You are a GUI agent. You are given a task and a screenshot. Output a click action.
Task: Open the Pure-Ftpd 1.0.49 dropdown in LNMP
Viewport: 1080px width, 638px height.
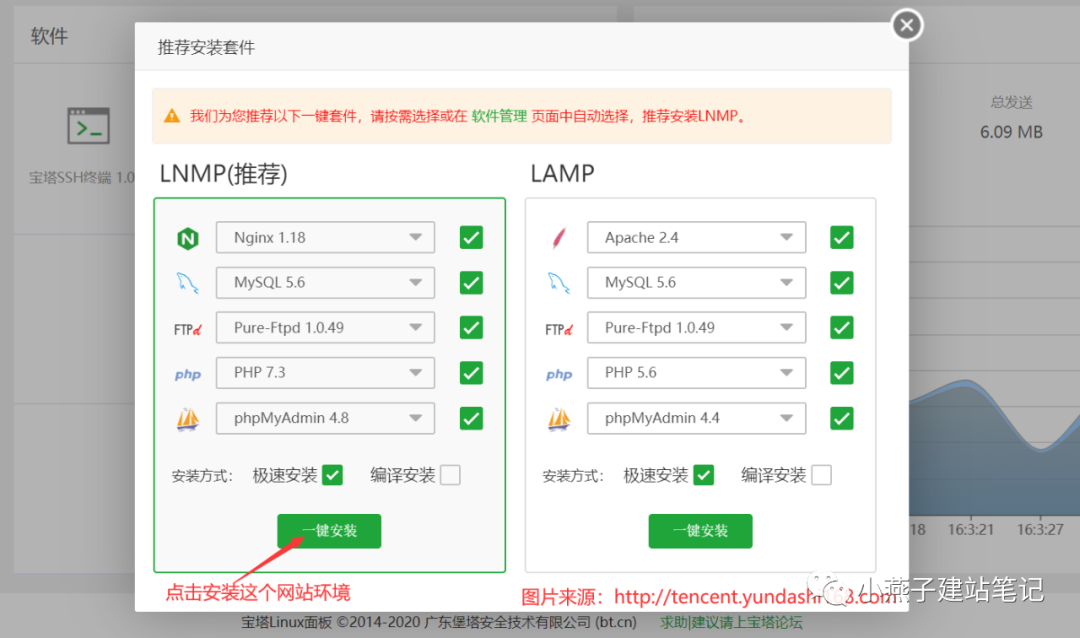click(324, 327)
